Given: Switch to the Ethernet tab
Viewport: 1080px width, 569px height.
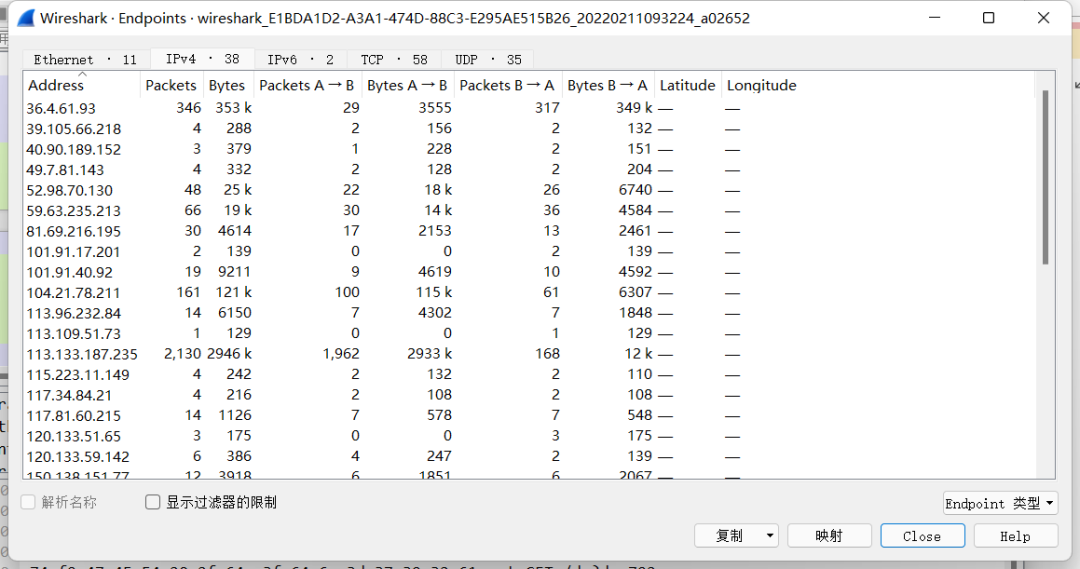Looking at the screenshot, I should [x=86, y=60].
